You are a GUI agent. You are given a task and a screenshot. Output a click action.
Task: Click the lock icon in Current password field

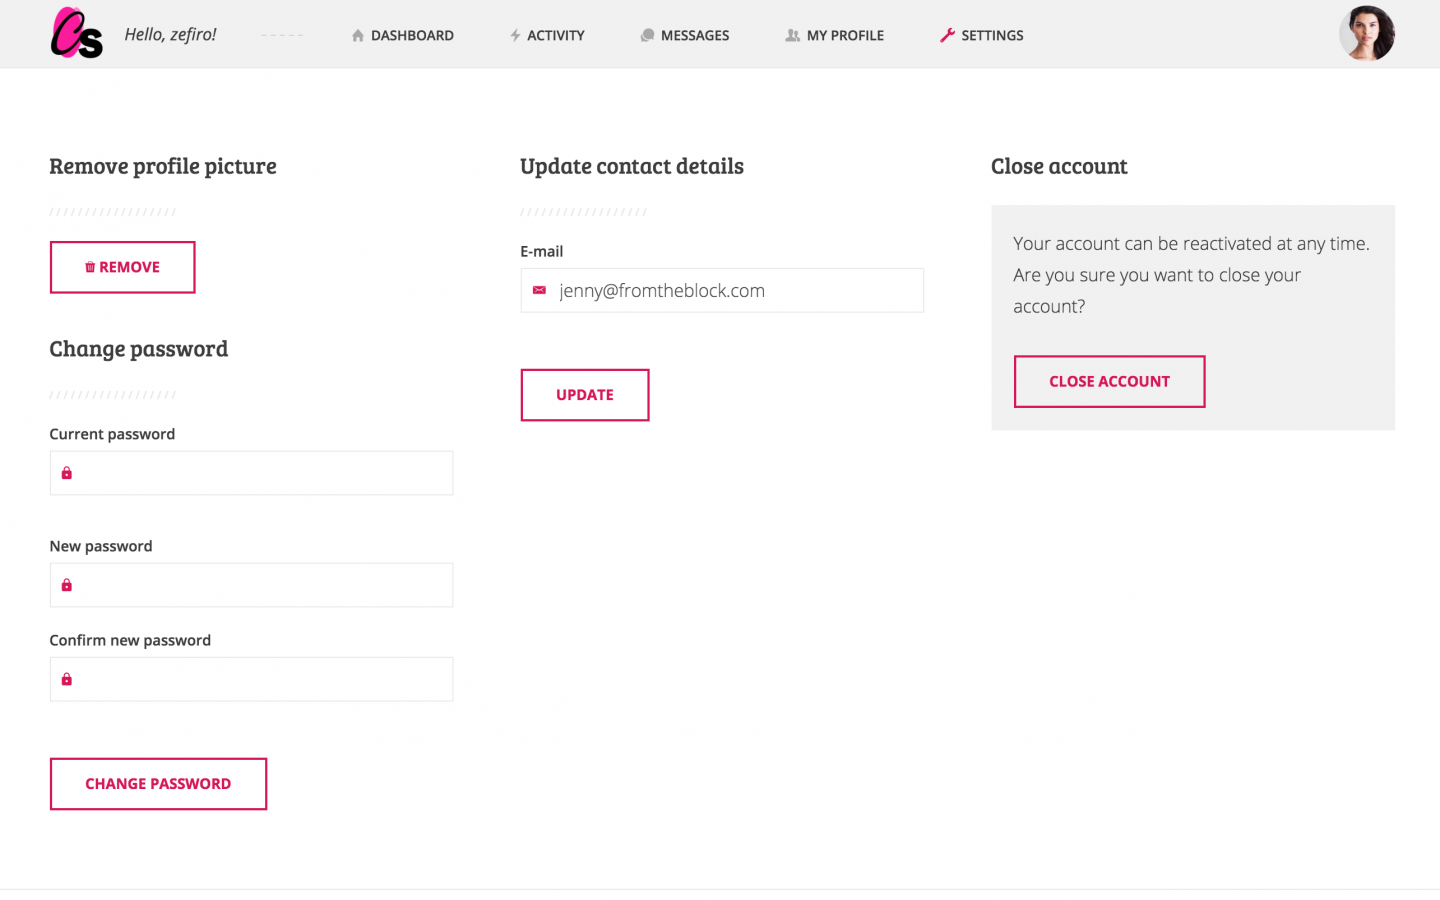coord(67,473)
